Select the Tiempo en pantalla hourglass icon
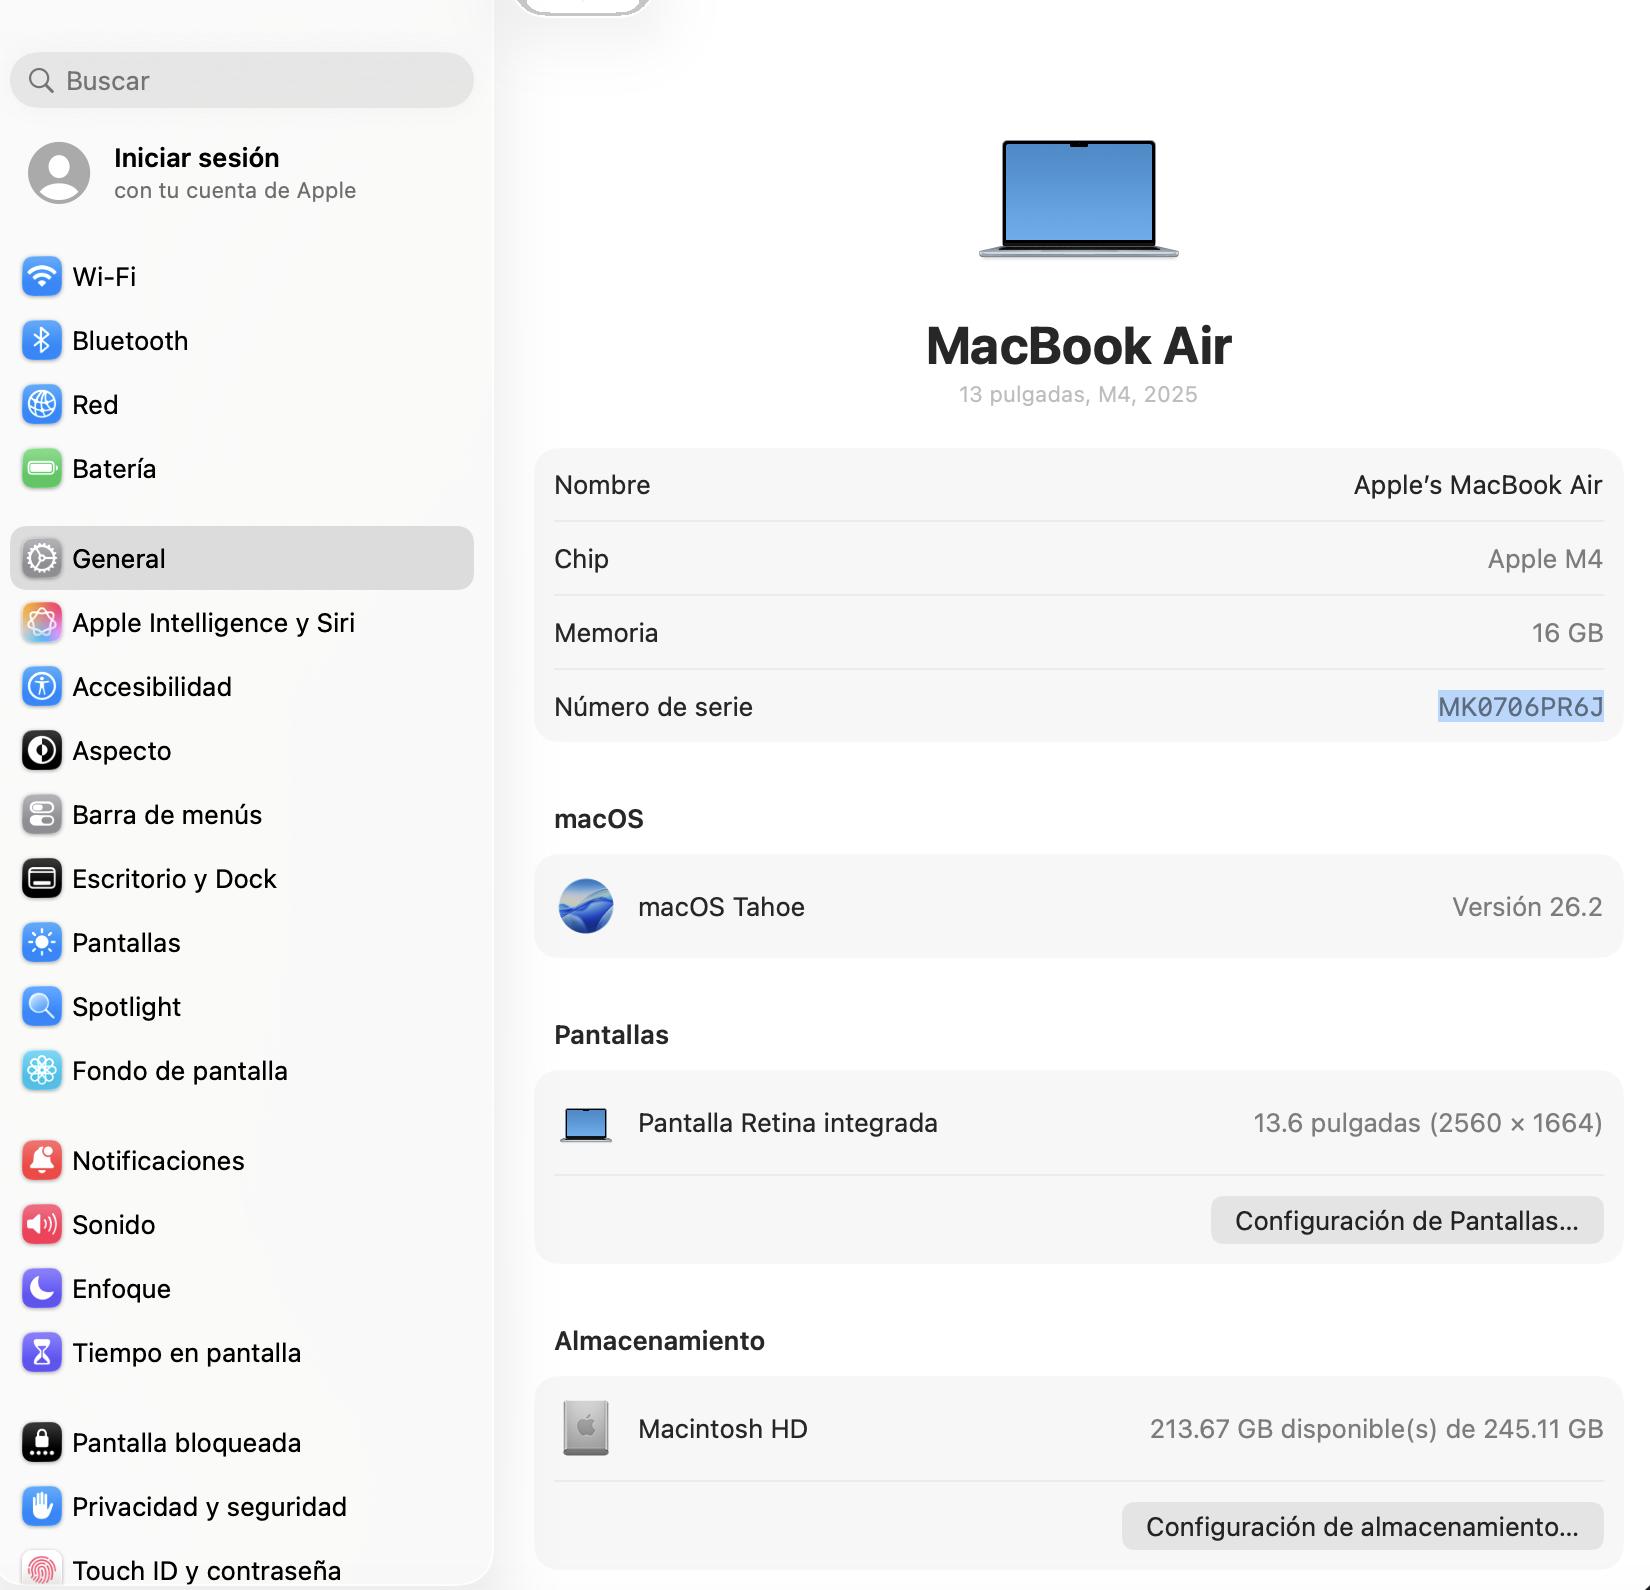The width and height of the screenshot is (1650, 1590). pos(41,1353)
